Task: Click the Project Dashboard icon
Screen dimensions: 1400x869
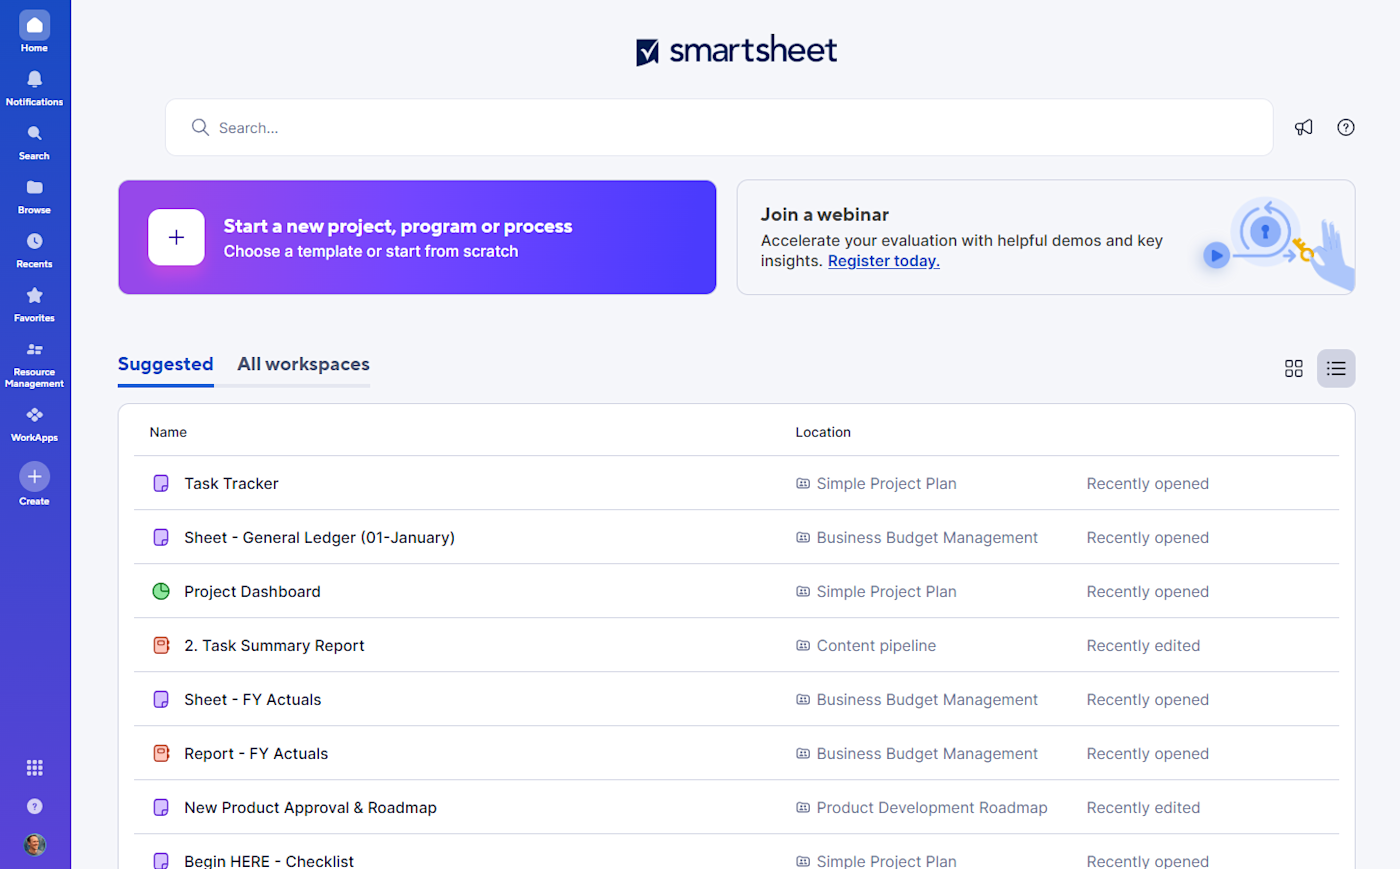Action: (161, 591)
